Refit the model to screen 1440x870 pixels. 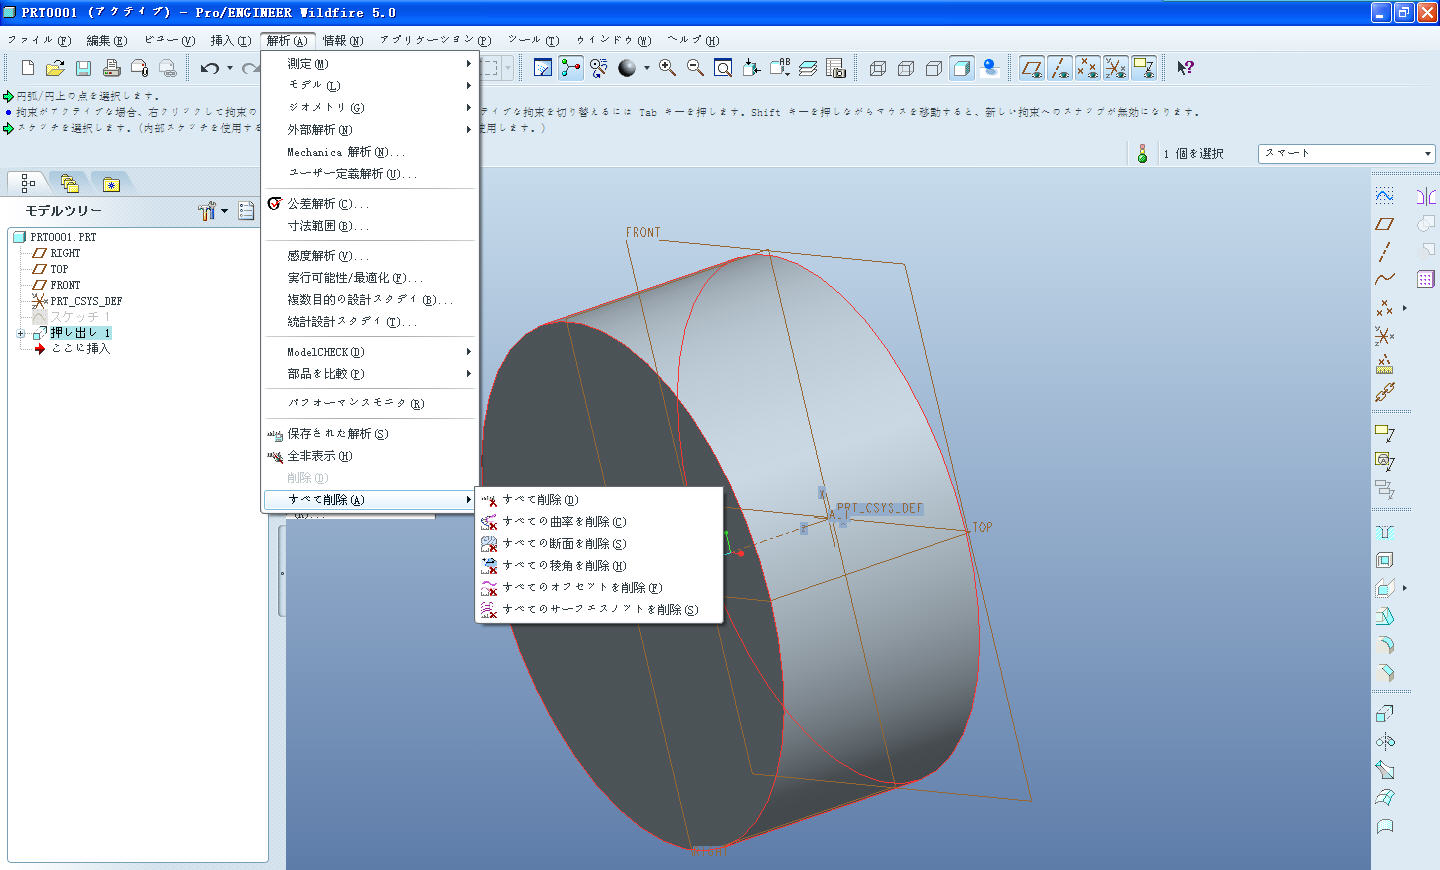[x=723, y=68]
